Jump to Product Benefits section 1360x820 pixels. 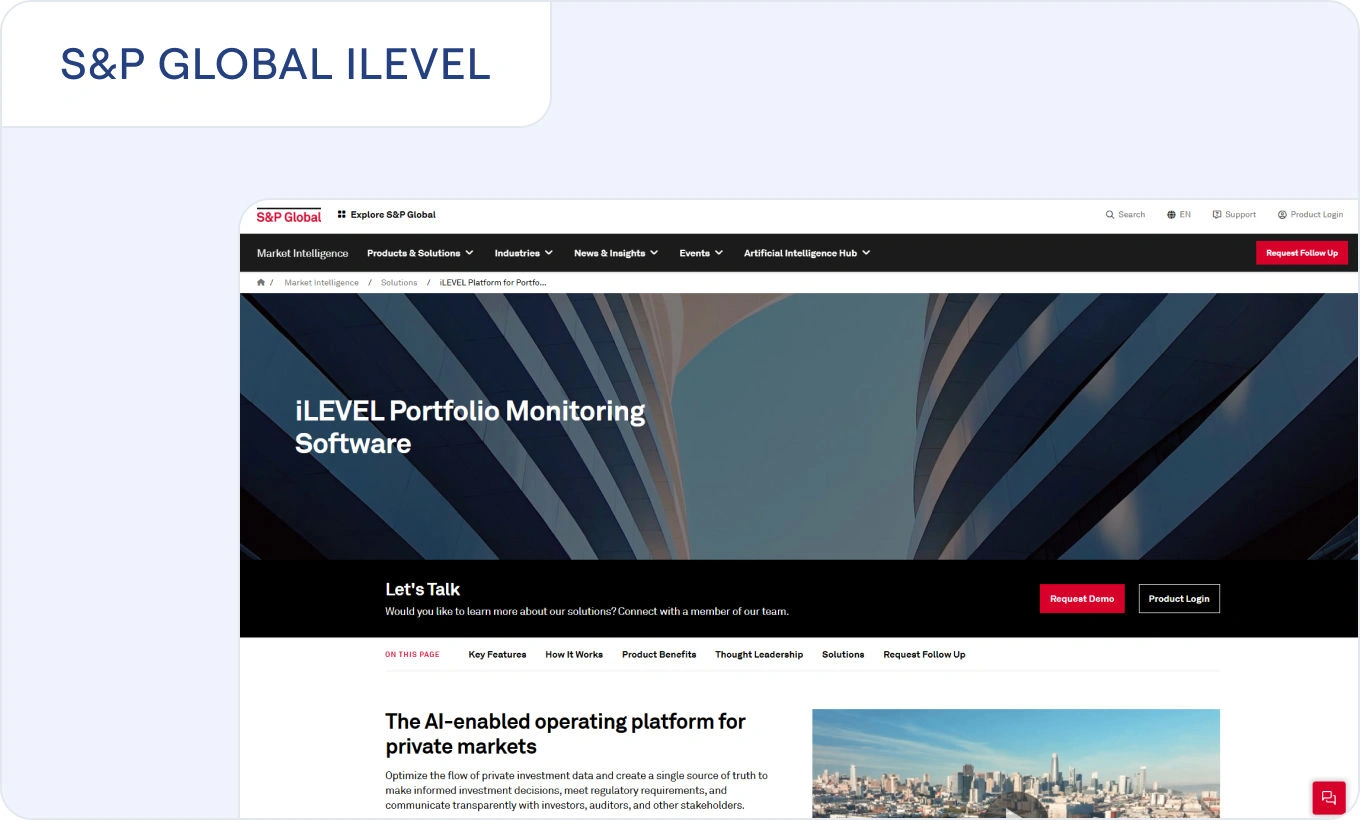[659, 654]
